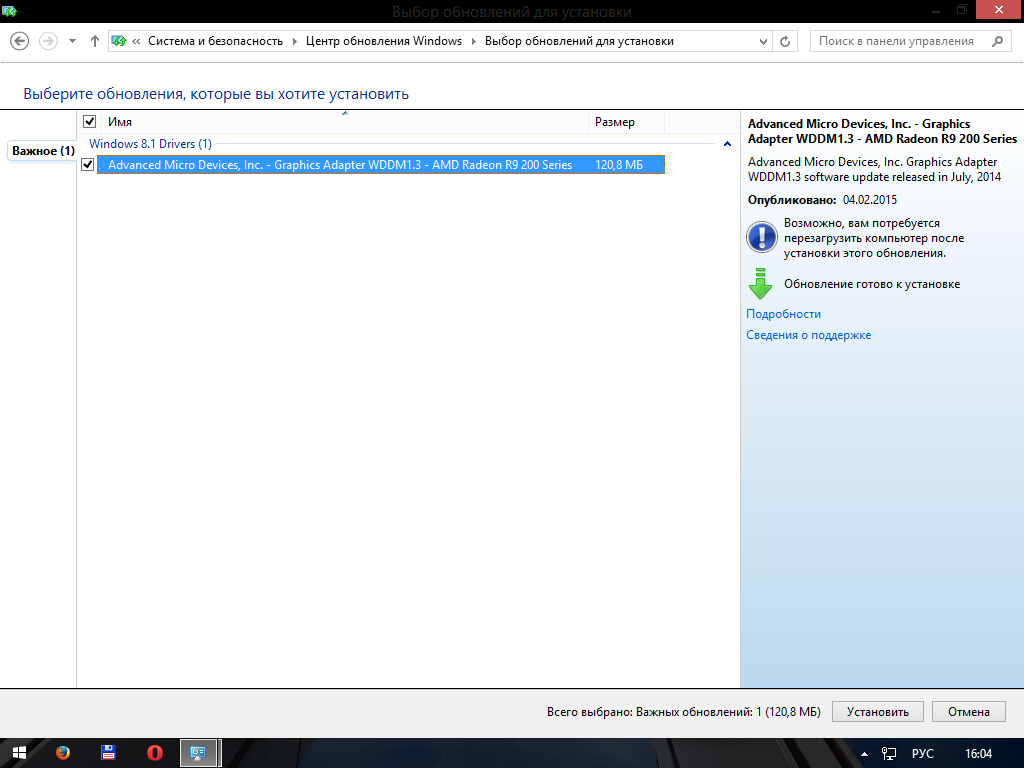1024x768 pixels.
Task: Refresh the page with refresh icon
Action: tap(785, 41)
